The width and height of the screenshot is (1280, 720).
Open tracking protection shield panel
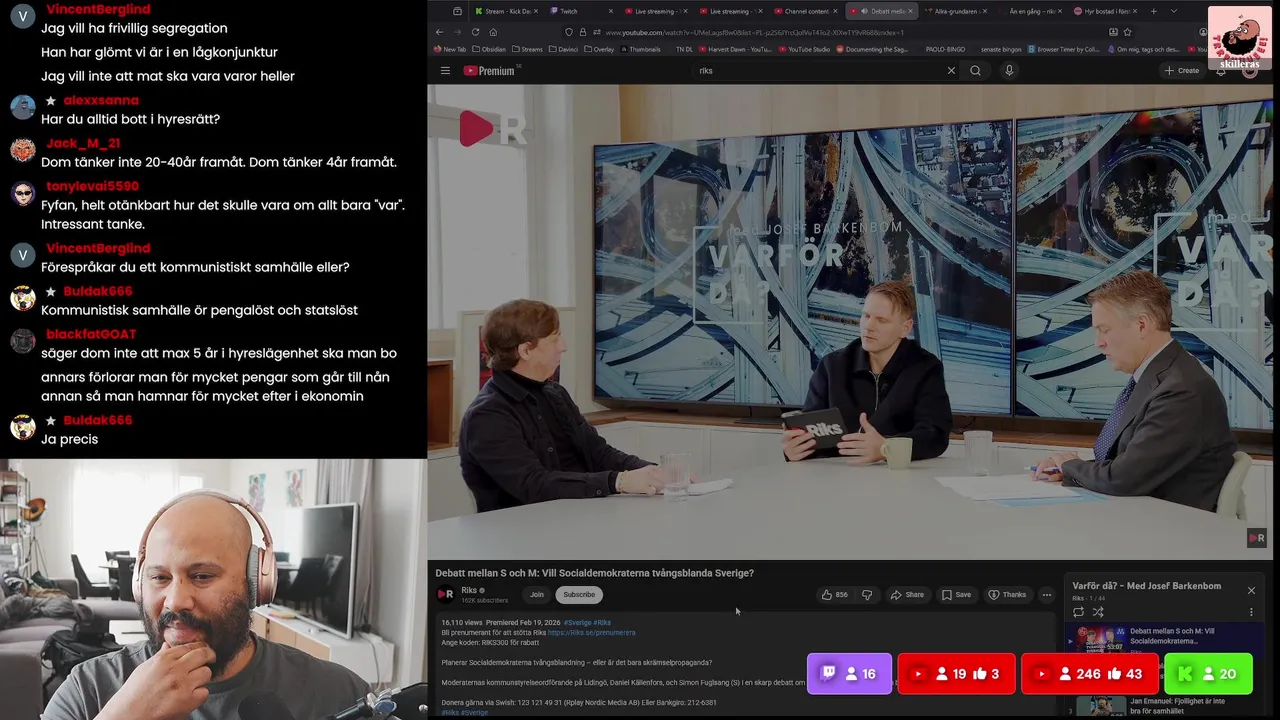568,32
